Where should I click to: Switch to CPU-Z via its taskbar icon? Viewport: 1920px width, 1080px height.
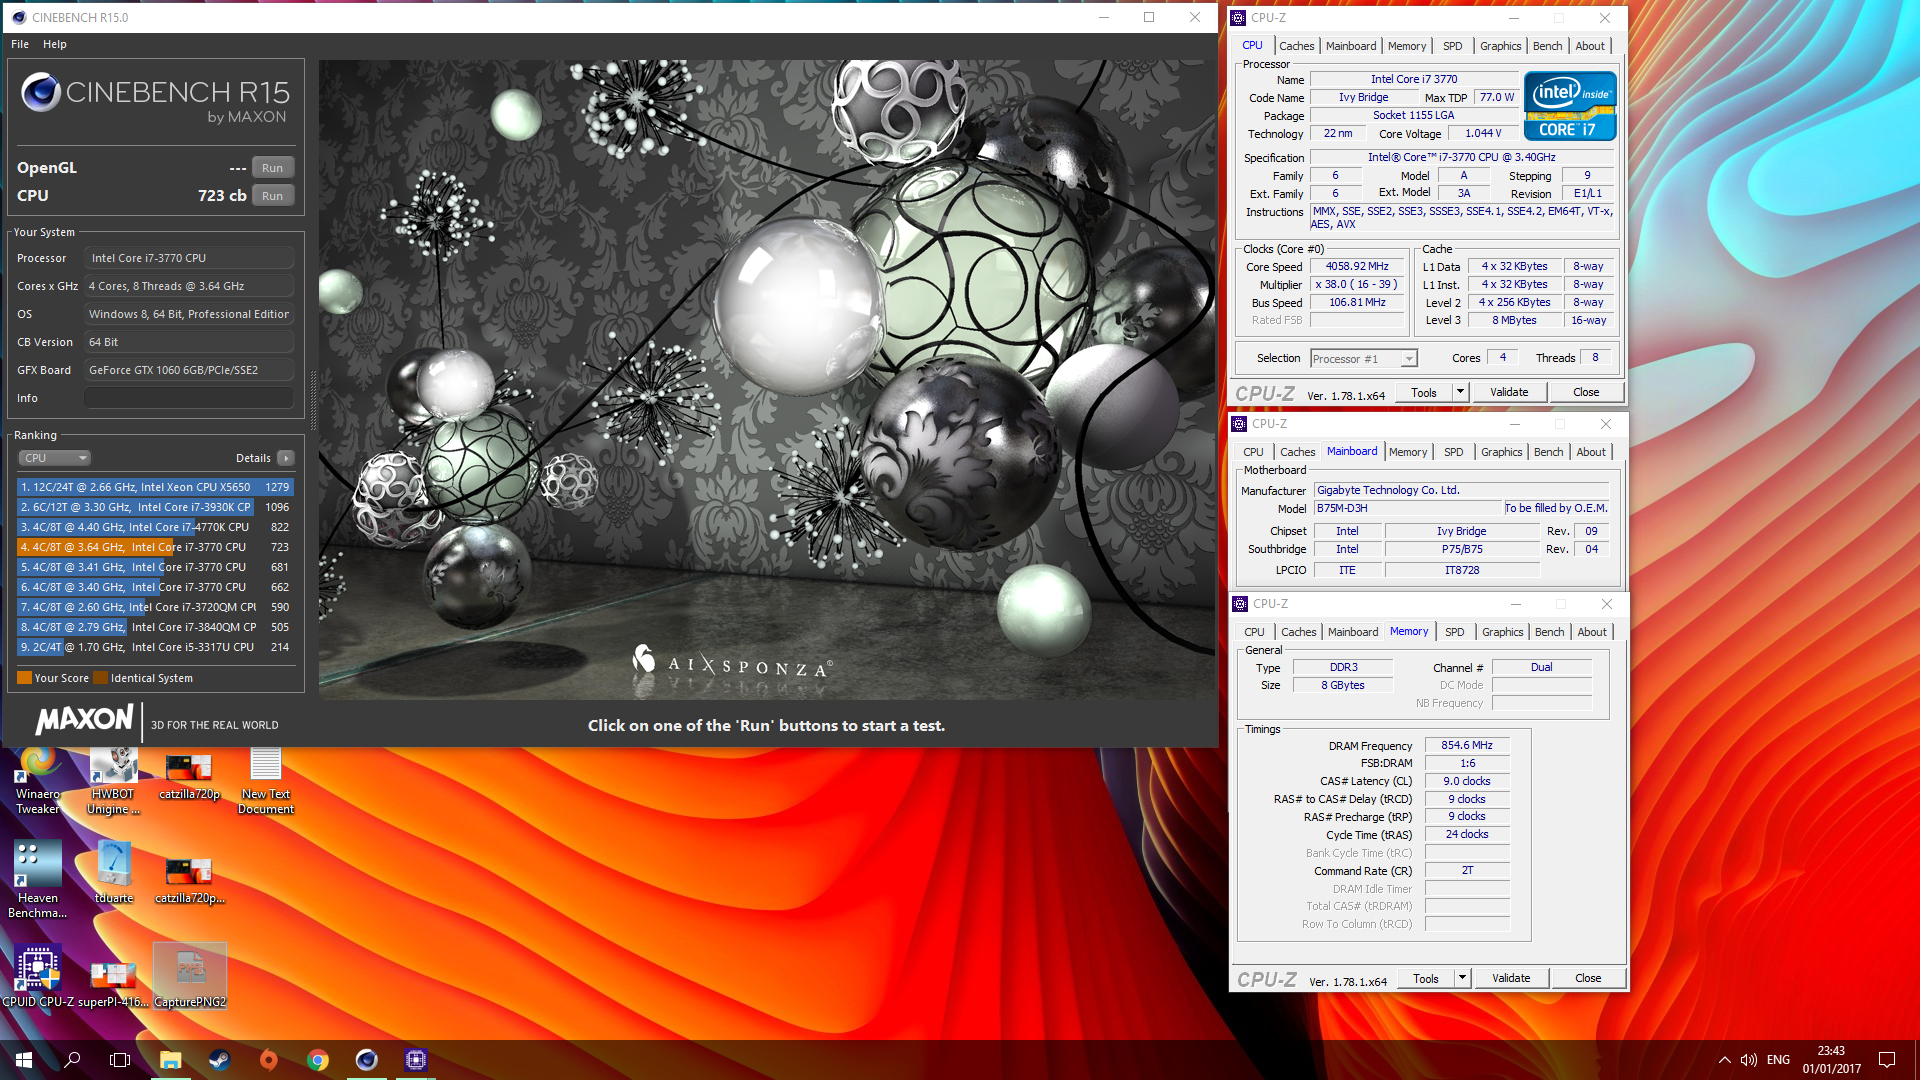click(x=416, y=1060)
